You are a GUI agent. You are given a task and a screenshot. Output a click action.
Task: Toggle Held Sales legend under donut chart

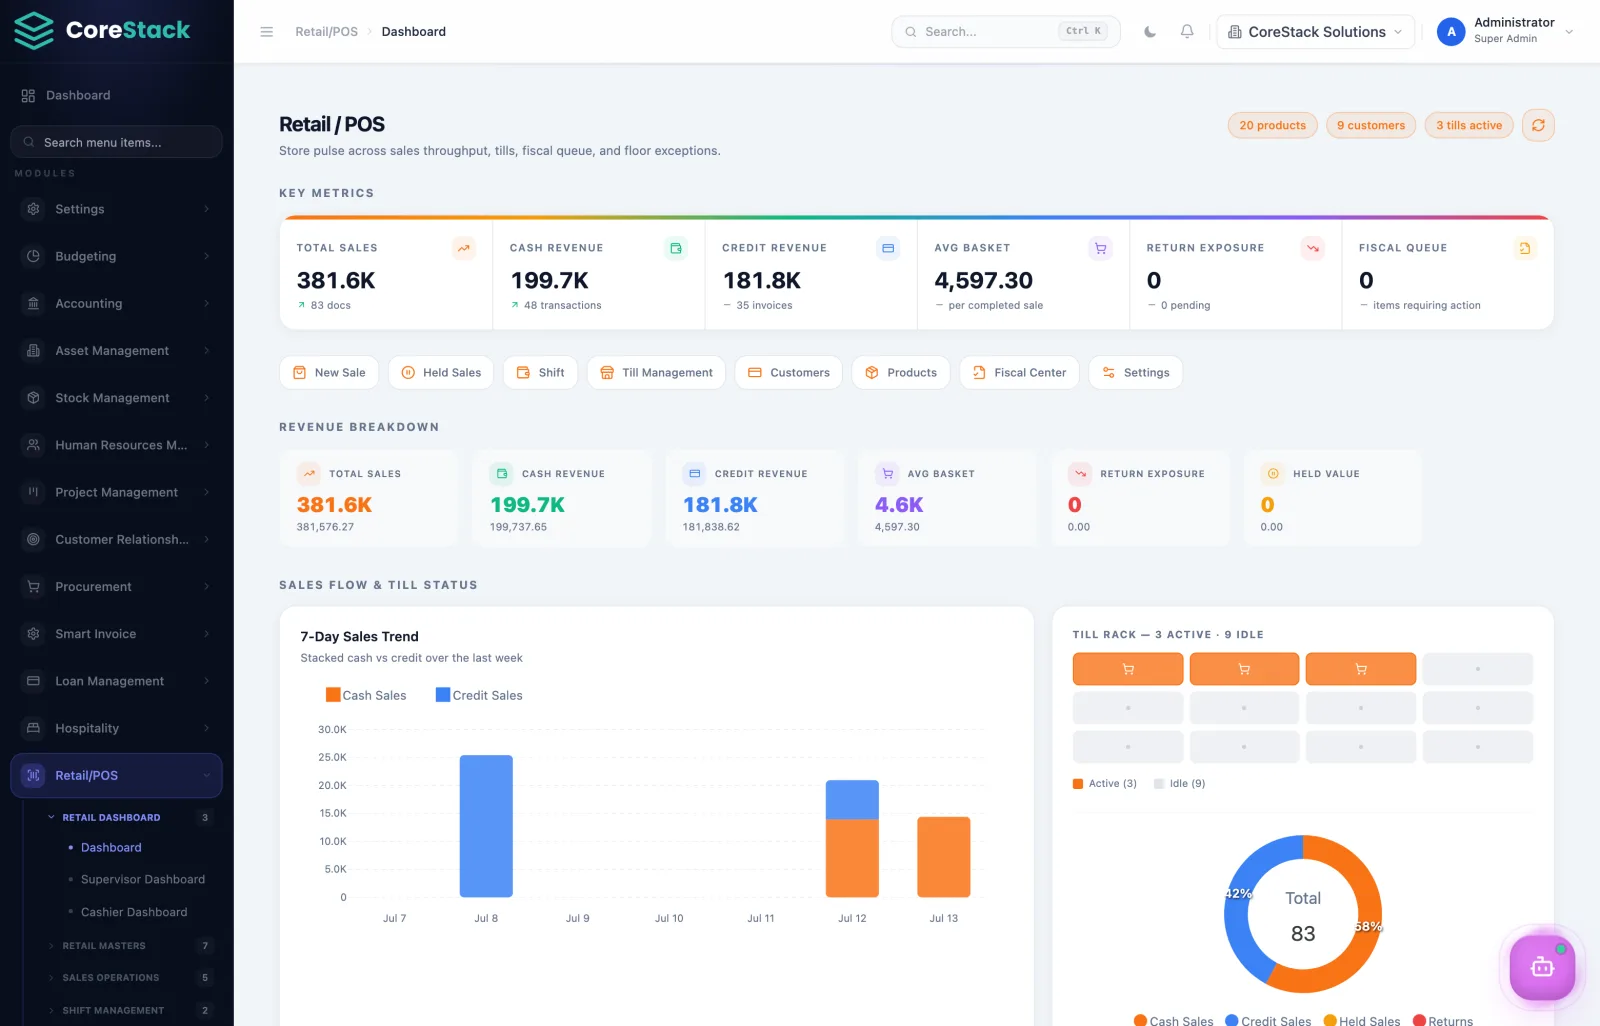[x=1362, y=1020]
